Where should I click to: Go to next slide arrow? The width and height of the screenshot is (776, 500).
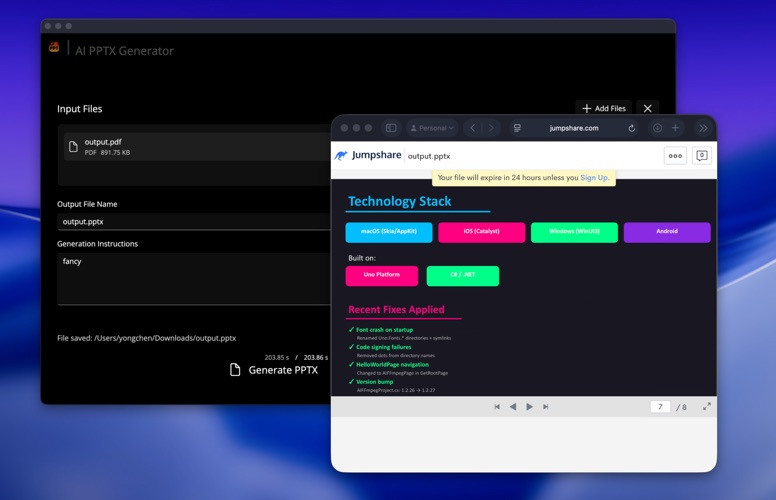pyautogui.click(x=529, y=407)
